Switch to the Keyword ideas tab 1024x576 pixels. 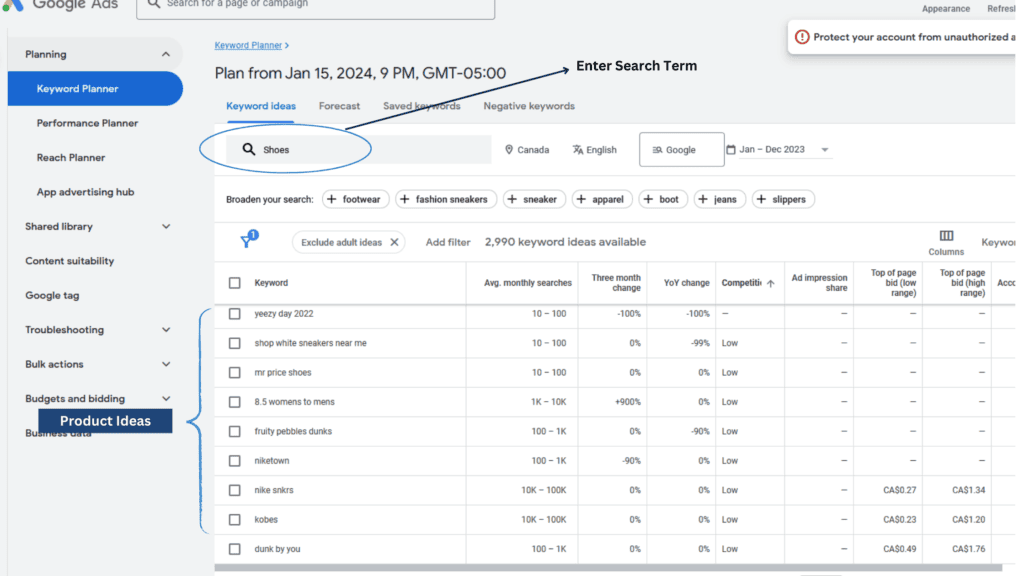(x=261, y=106)
